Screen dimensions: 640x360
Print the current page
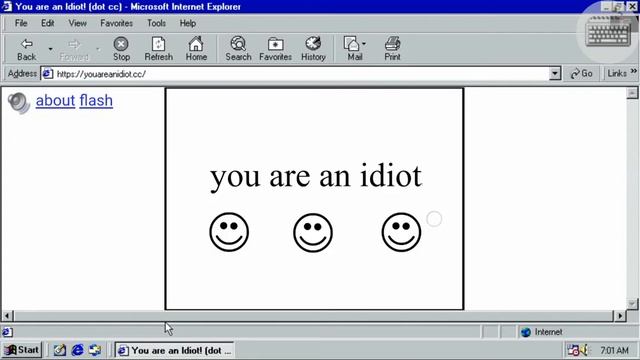(392, 49)
